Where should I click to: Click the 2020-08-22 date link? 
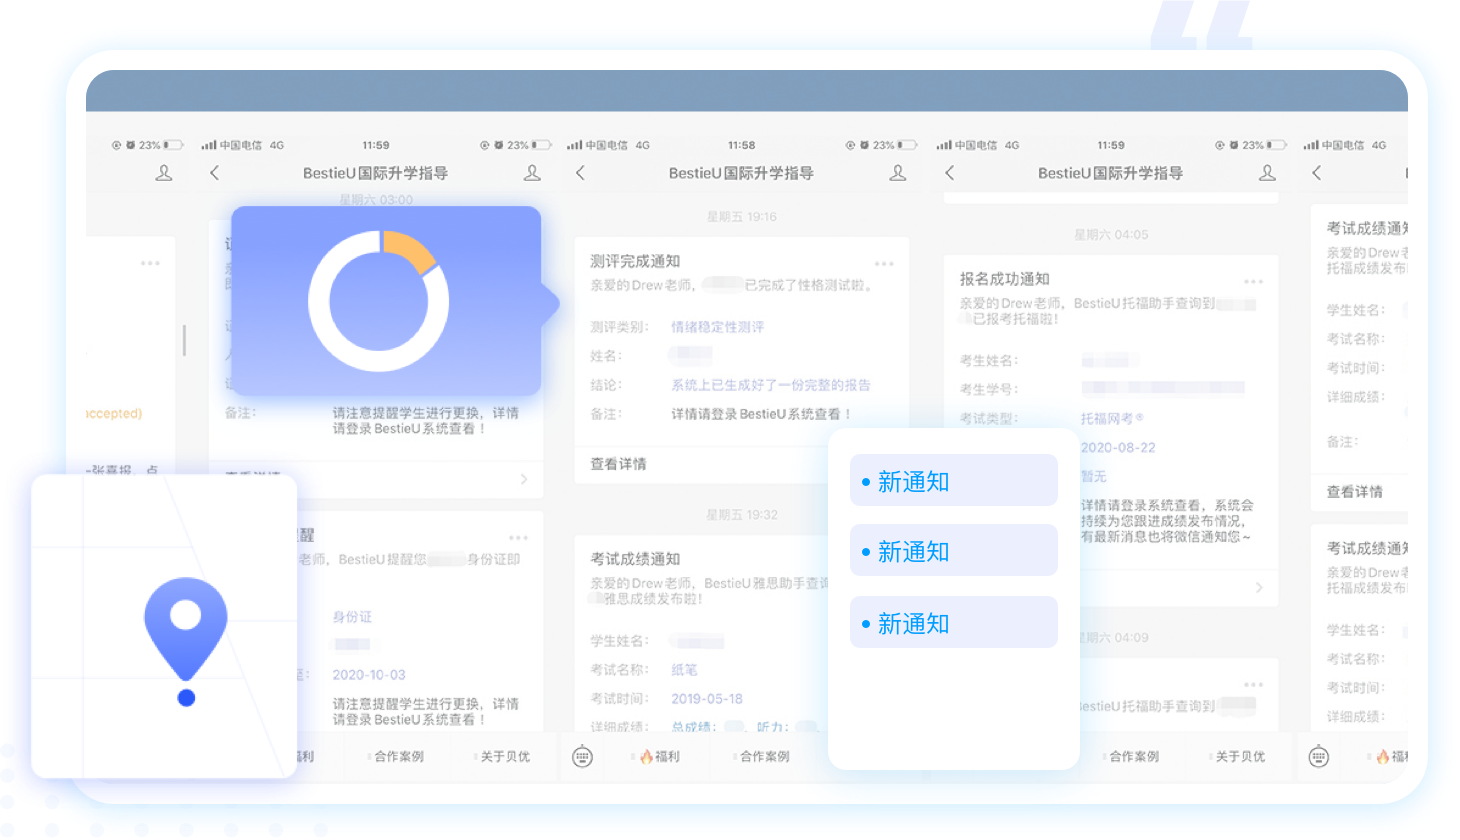click(x=1118, y=448)
